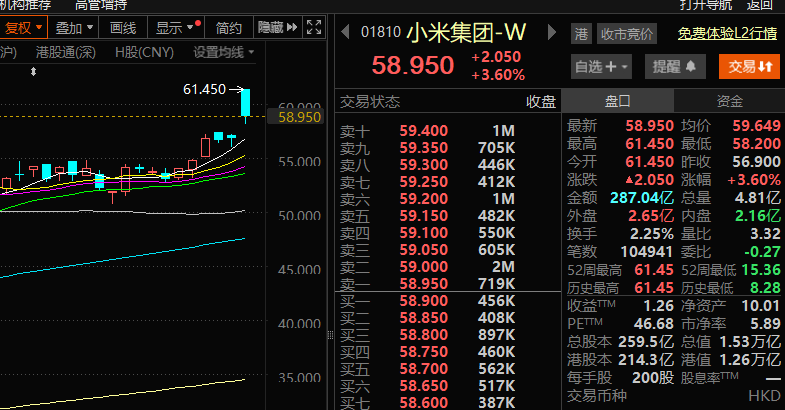785x410 pixels.
Task: Select 卖十 row at 59.400
Action: (448, 131)
